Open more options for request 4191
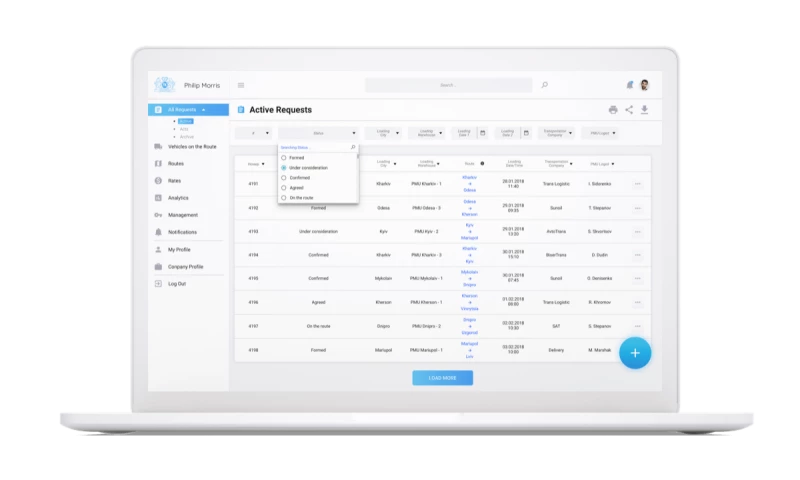 [637, 184]
